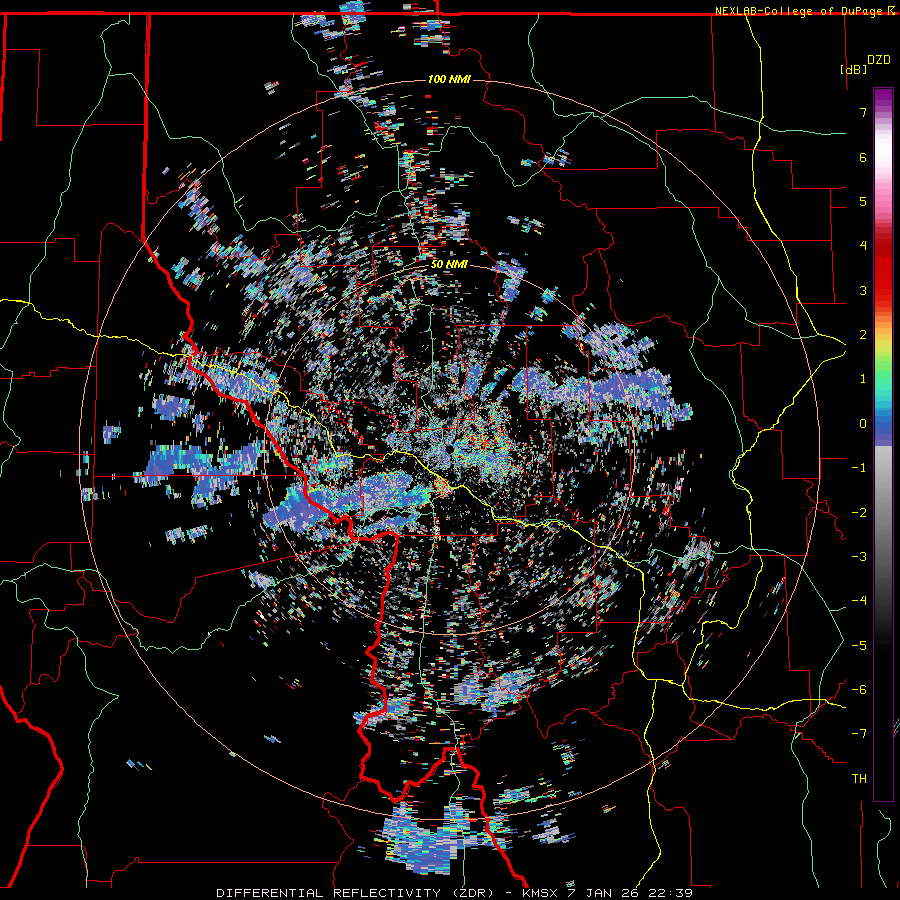The height and width of the screenshot is (900, 900).
Task: Click the 50 NMI range ring label
Action: tap(449, 265)
